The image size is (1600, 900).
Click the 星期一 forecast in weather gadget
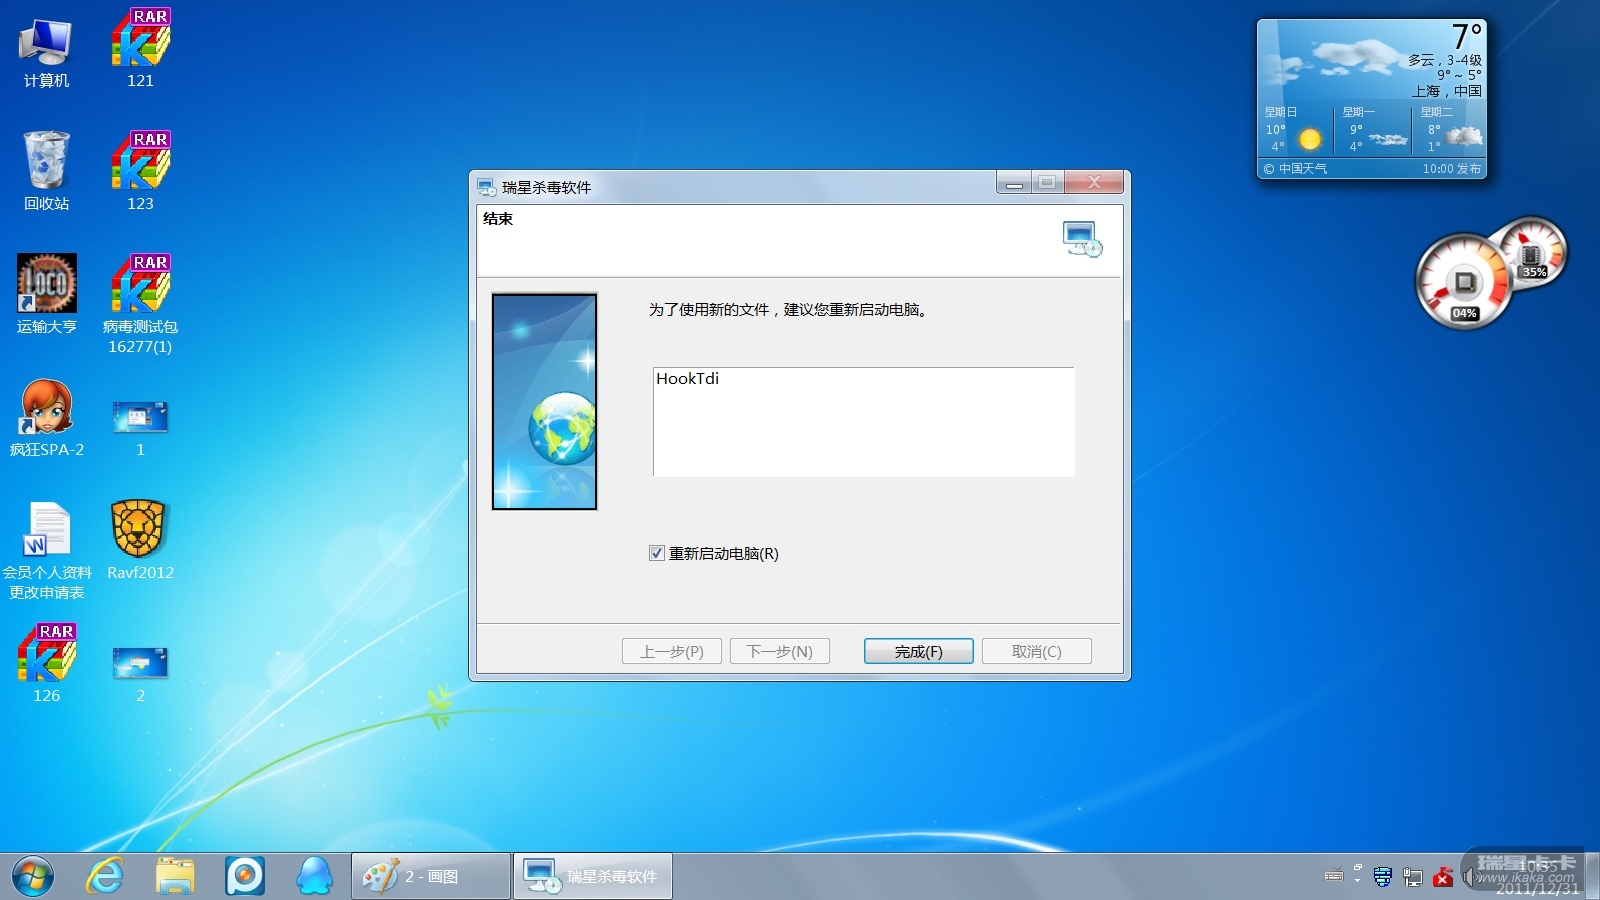[x=1373, y=129]
